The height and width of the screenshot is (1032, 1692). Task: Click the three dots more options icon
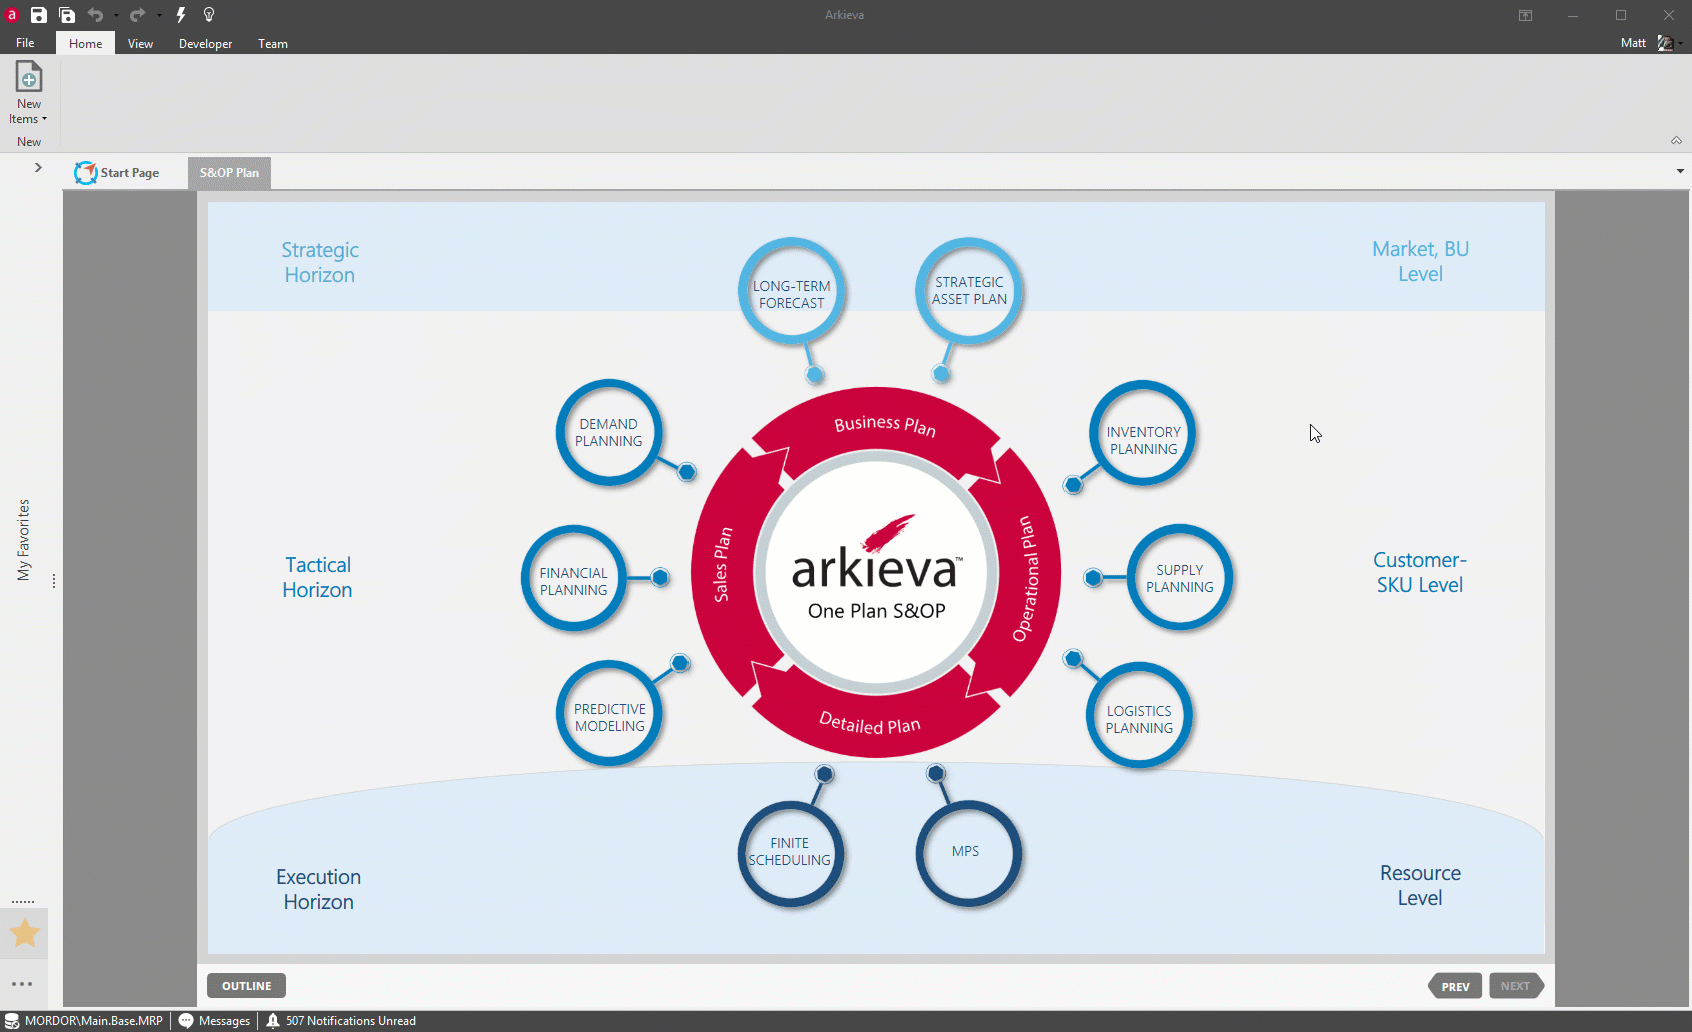[x=22, y=984]
